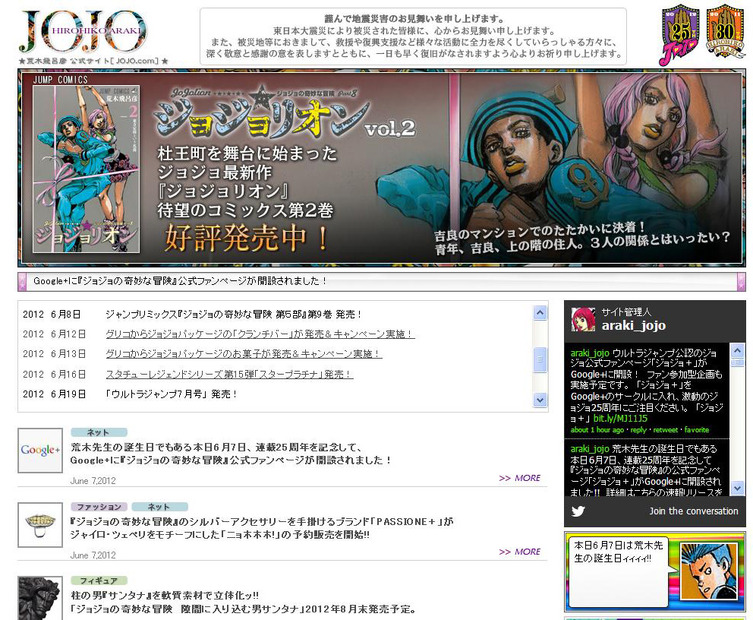Click the 'about 1 hour ago' tweet timestamp
Image resolution: width=753 pixels, height=620 pixels.
[597, 430]
